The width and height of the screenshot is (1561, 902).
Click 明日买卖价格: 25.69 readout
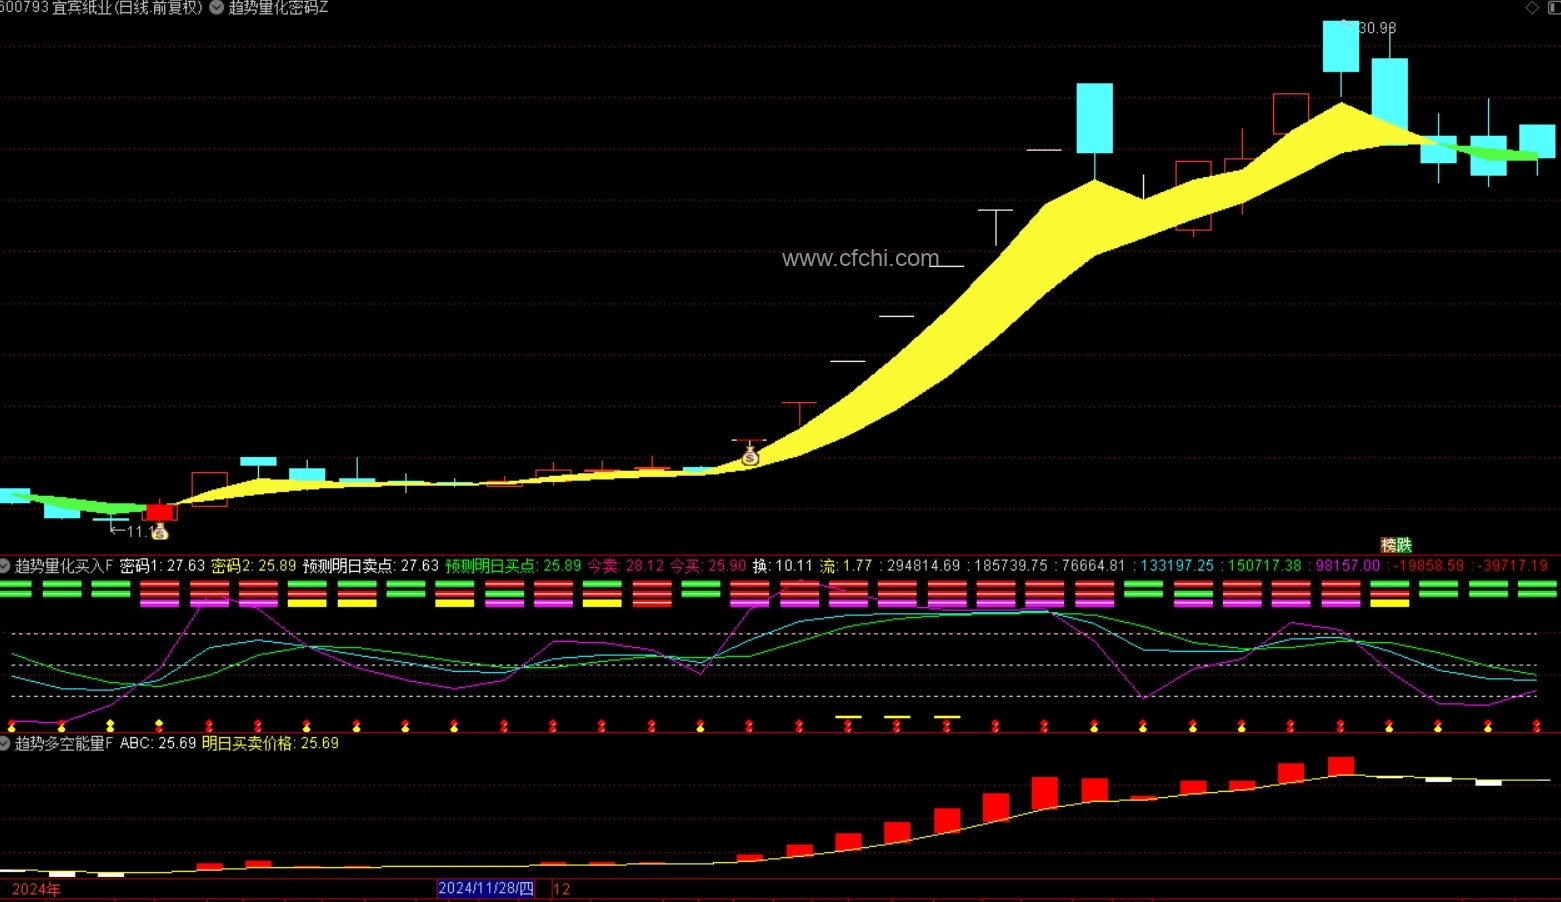coord(270,744)
